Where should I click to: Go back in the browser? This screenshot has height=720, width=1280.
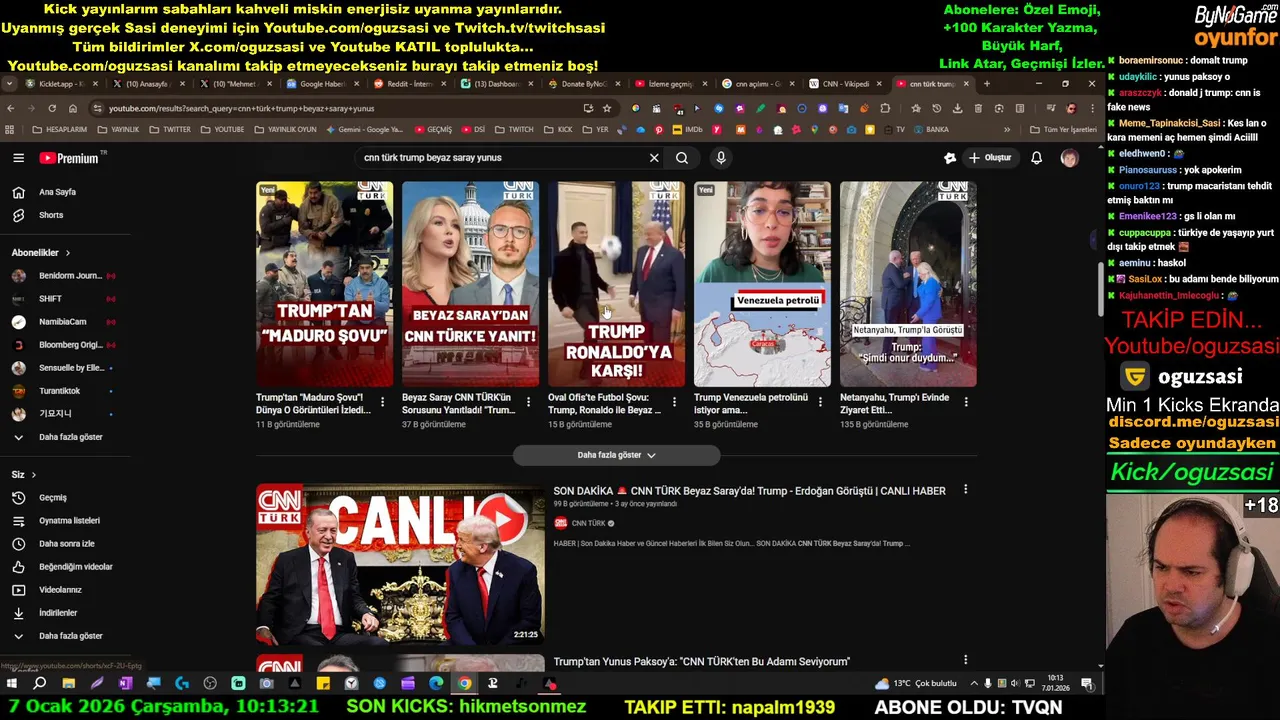click(11, 108)
